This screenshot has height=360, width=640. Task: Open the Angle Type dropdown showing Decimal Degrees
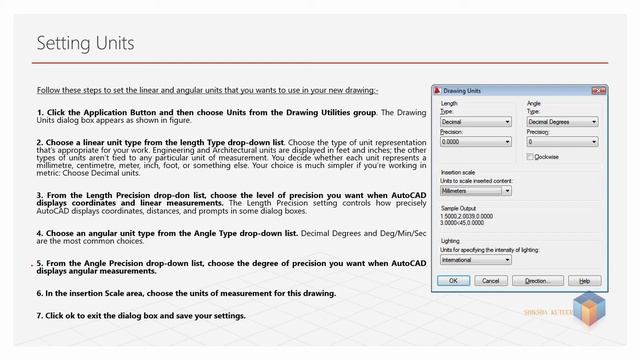[562, 122]
